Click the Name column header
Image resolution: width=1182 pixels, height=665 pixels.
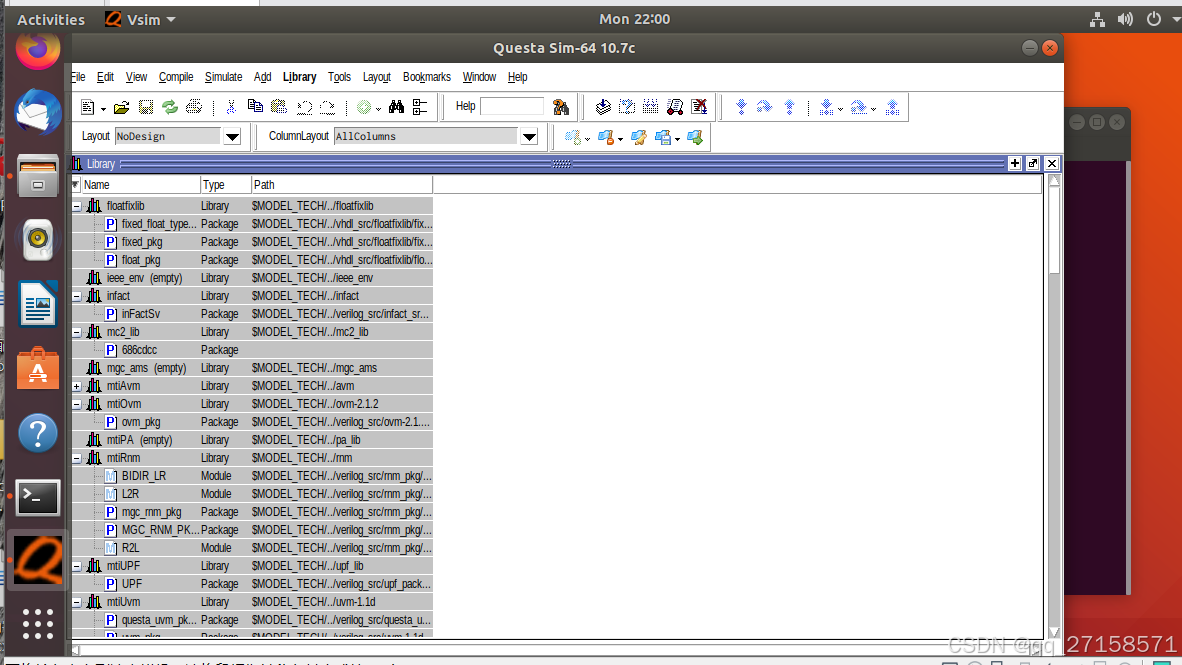tap(140, 185)
